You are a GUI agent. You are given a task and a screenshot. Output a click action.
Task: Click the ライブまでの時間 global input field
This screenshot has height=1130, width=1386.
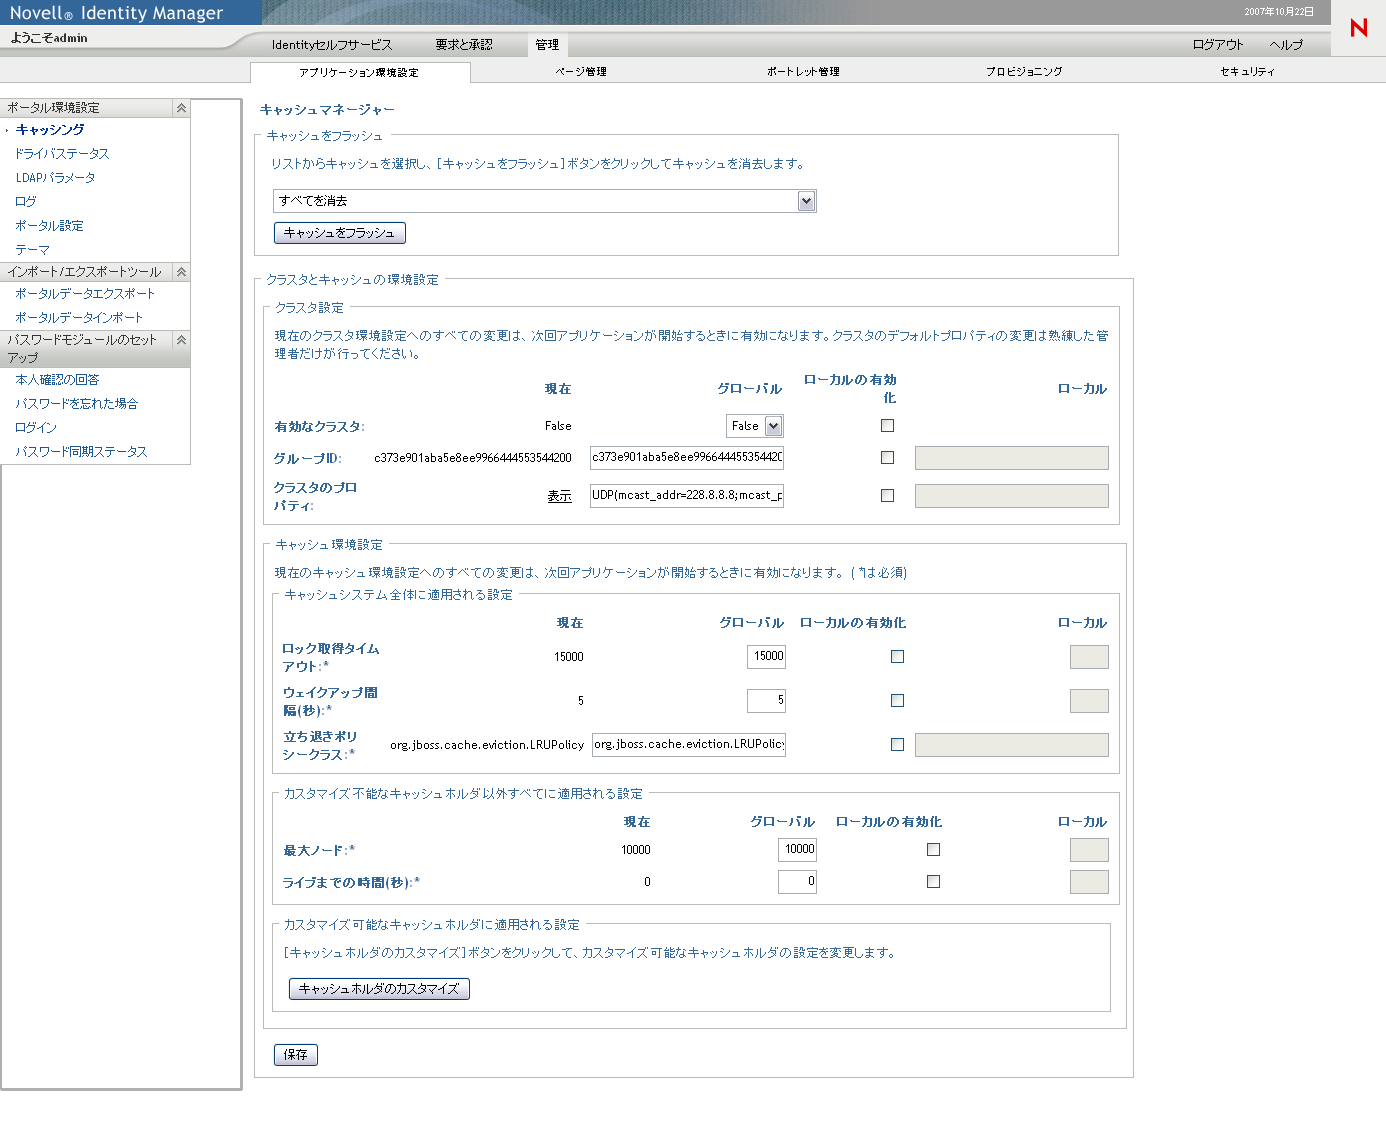click(797, 882)
